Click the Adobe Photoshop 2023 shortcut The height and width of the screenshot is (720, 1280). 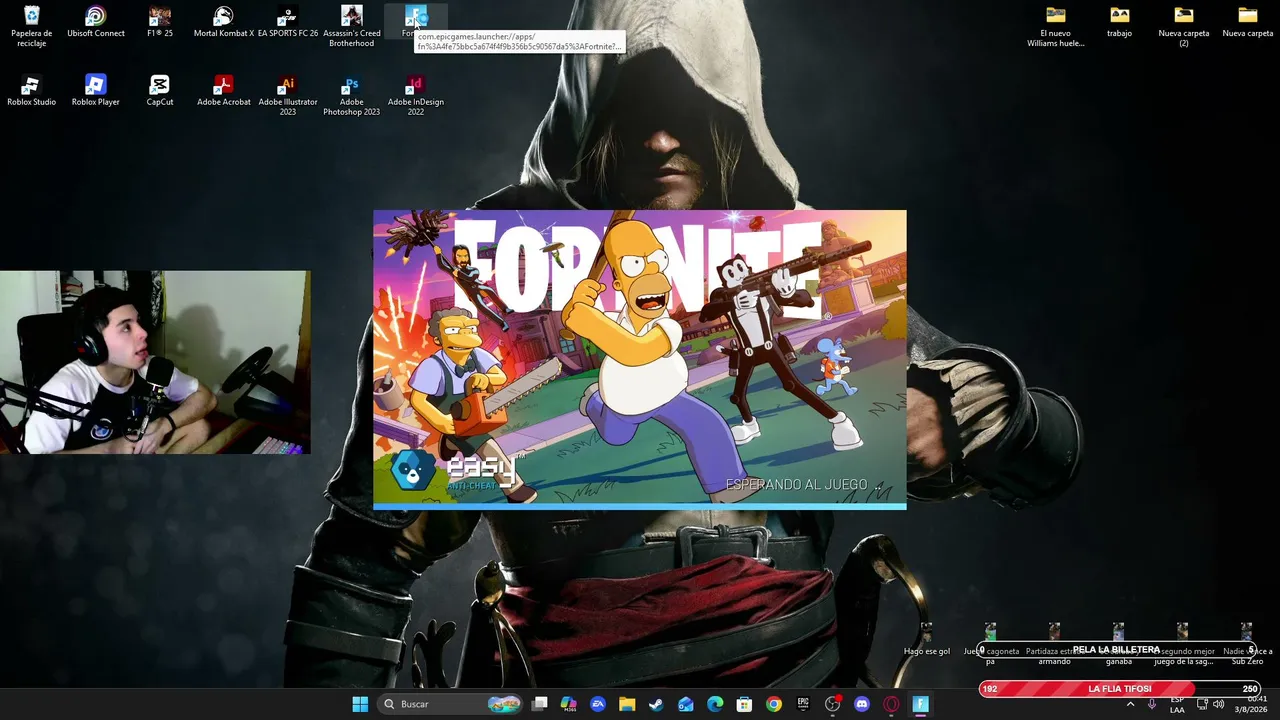[352, 95]
